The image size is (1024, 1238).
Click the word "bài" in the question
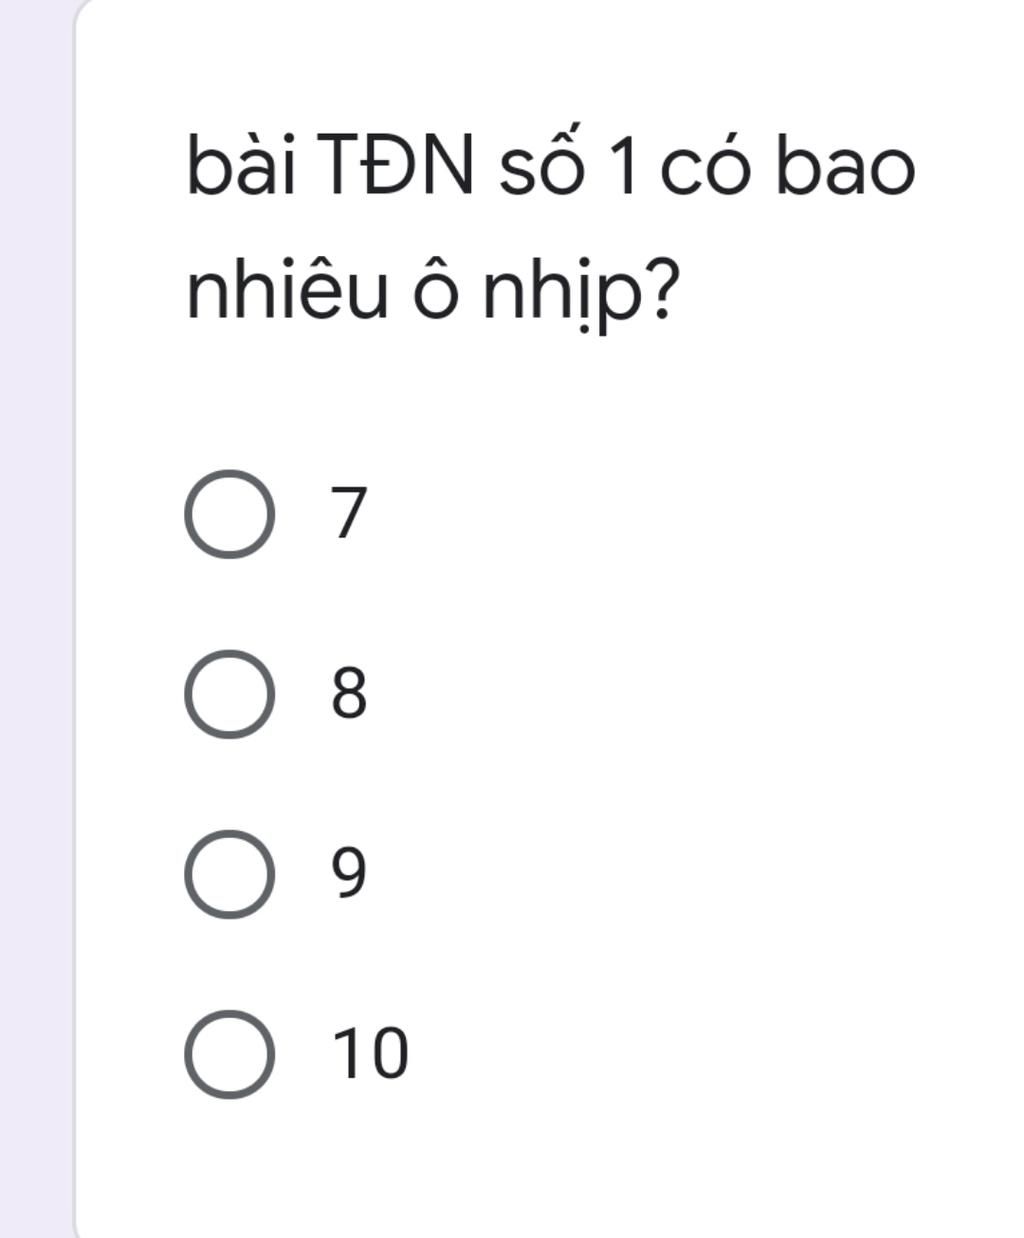(240, 167)
